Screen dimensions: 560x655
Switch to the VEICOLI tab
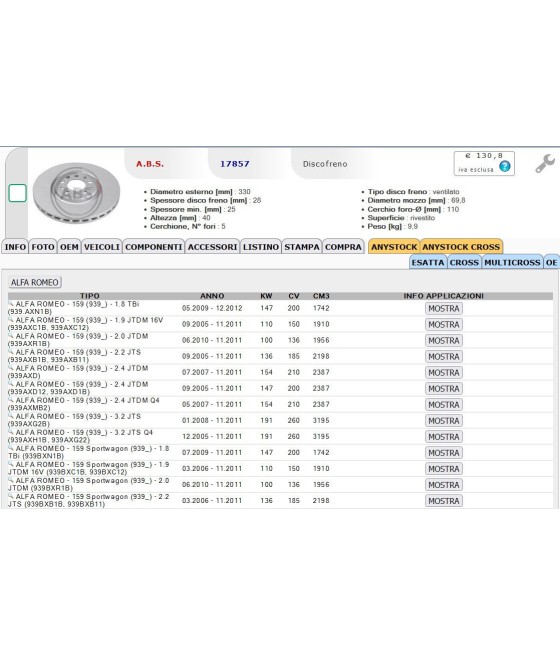tap(102, 247)
